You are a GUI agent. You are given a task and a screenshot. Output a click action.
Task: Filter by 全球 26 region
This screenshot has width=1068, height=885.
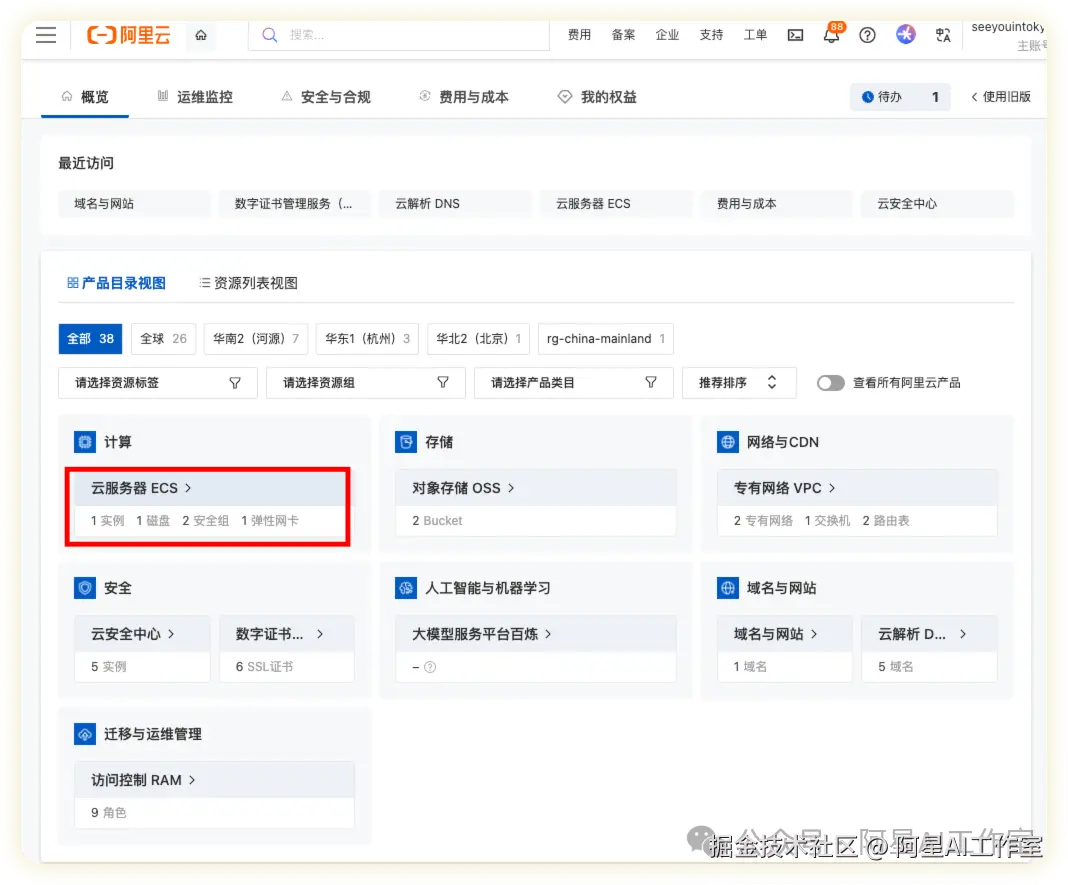pyautogui.click(x=163, y=339)
